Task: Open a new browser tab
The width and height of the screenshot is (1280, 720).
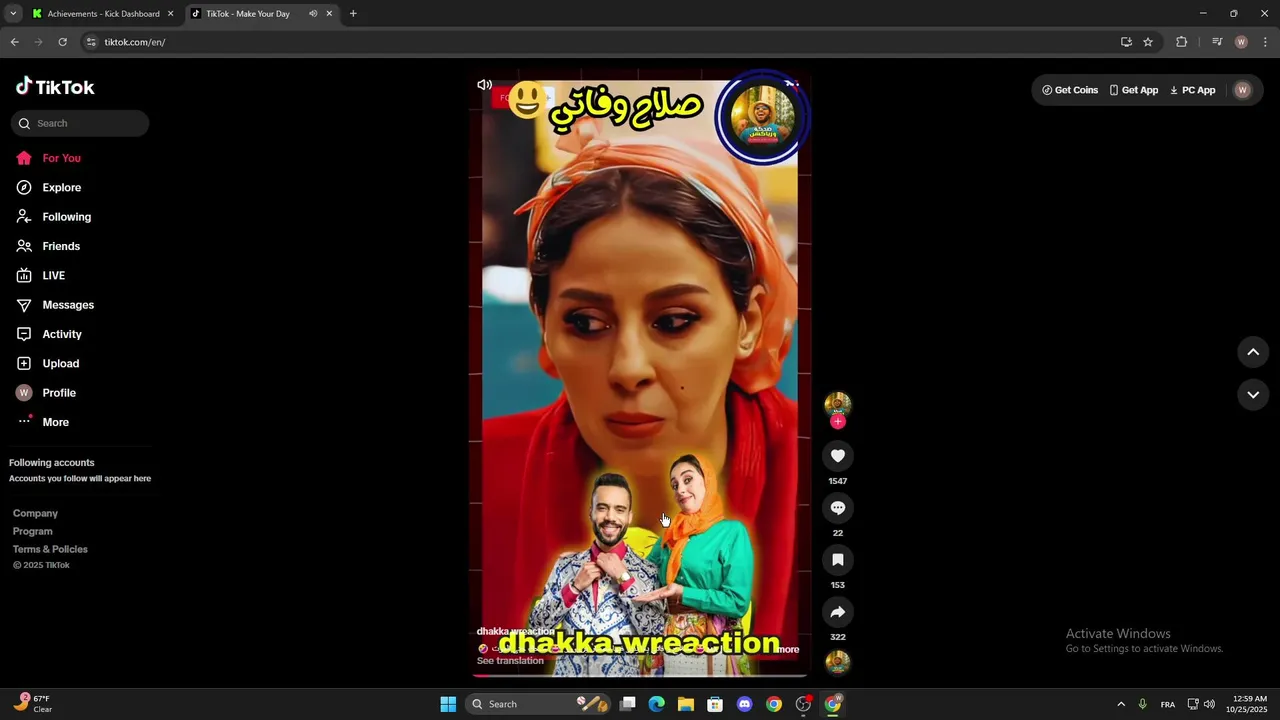Action: click(353, 14)
